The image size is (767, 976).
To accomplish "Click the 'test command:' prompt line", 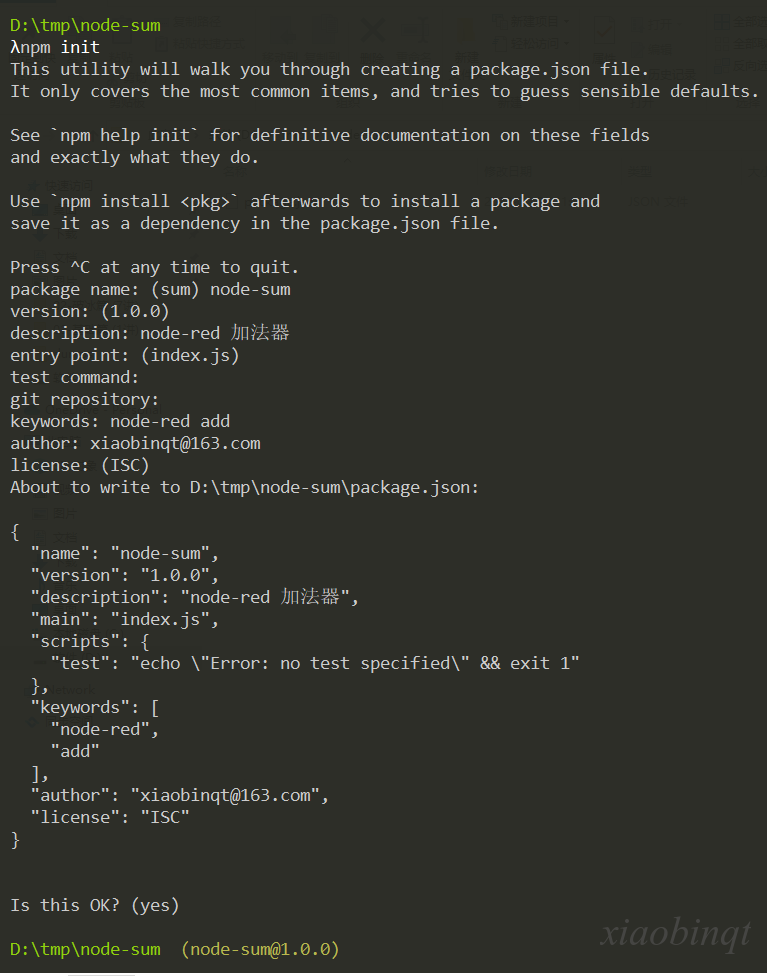I will (75, 377).
